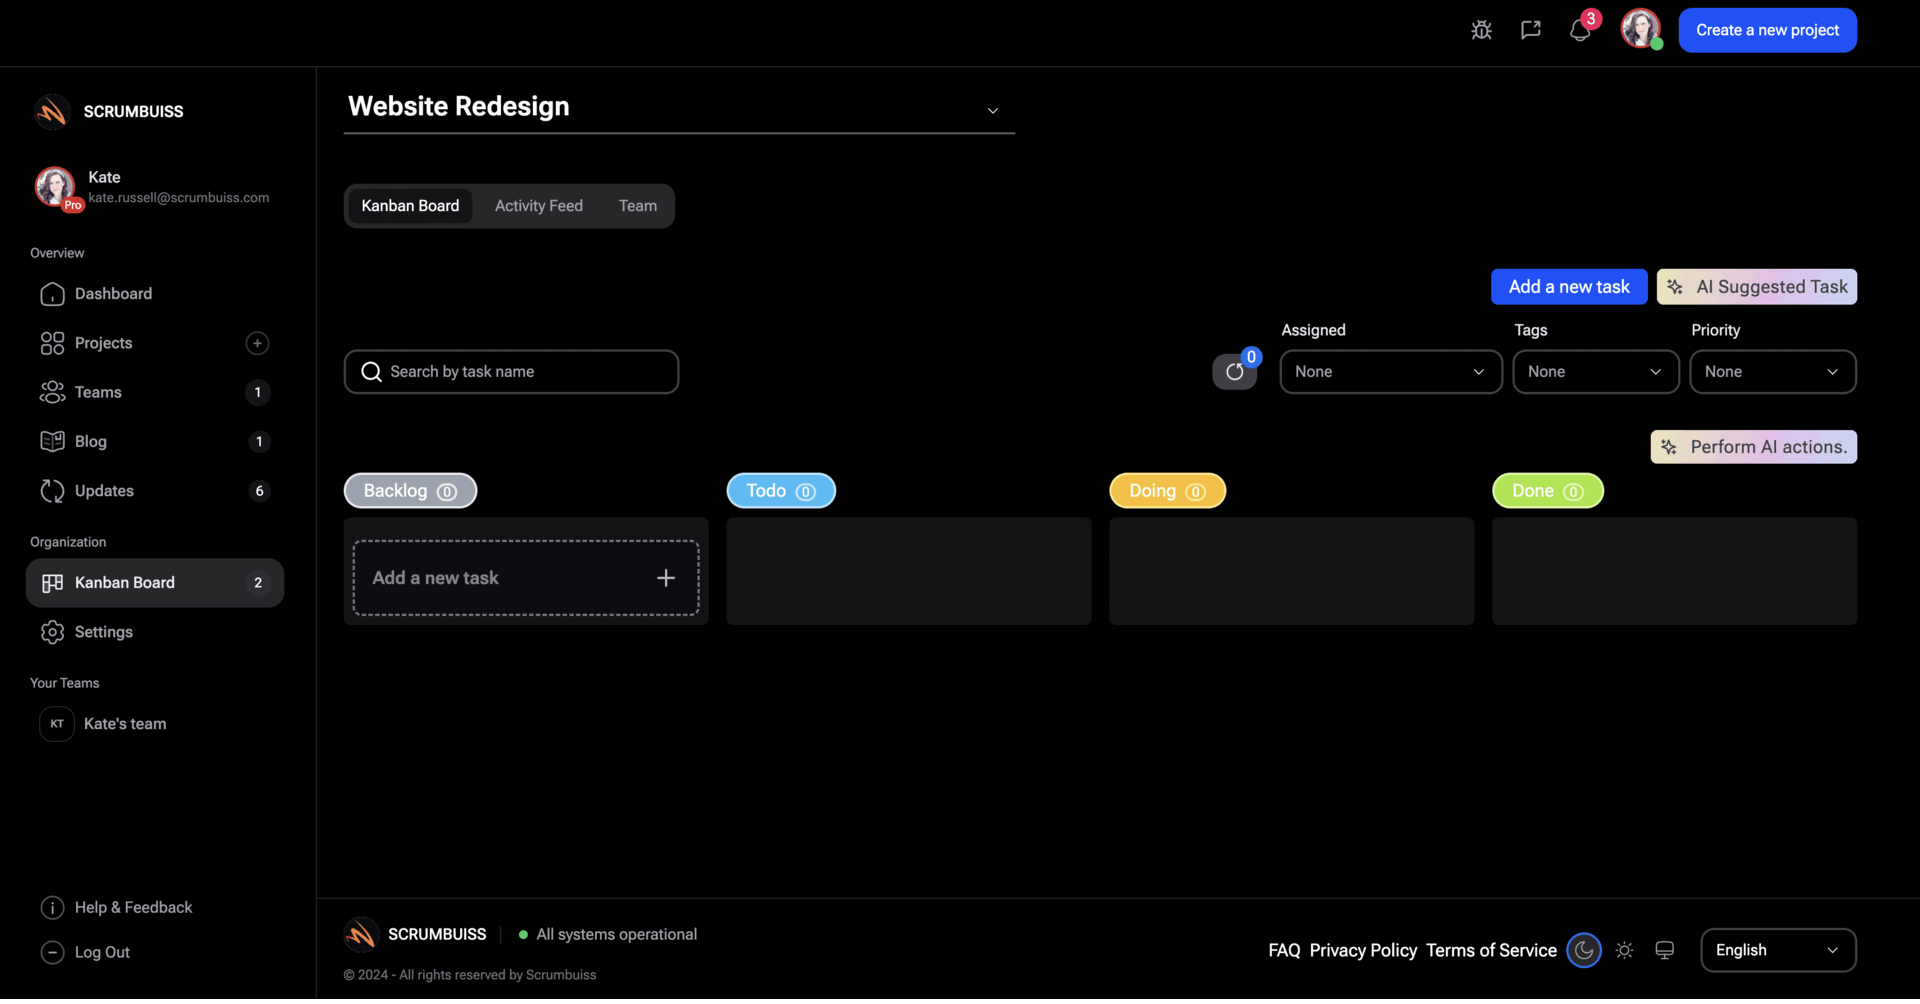Enable light mode with the sun icon
The height and width of the screenshot is (1004, 1920).
click(x=1624, y=950)
